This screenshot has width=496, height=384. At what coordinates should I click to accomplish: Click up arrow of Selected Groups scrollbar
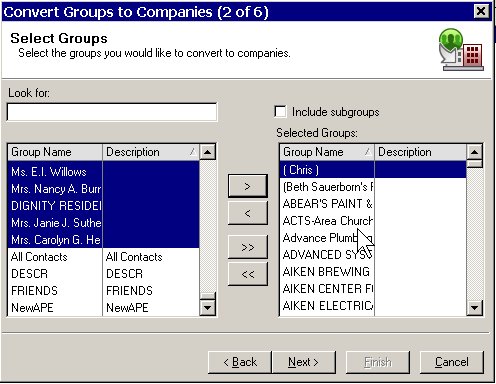point(474,152)
